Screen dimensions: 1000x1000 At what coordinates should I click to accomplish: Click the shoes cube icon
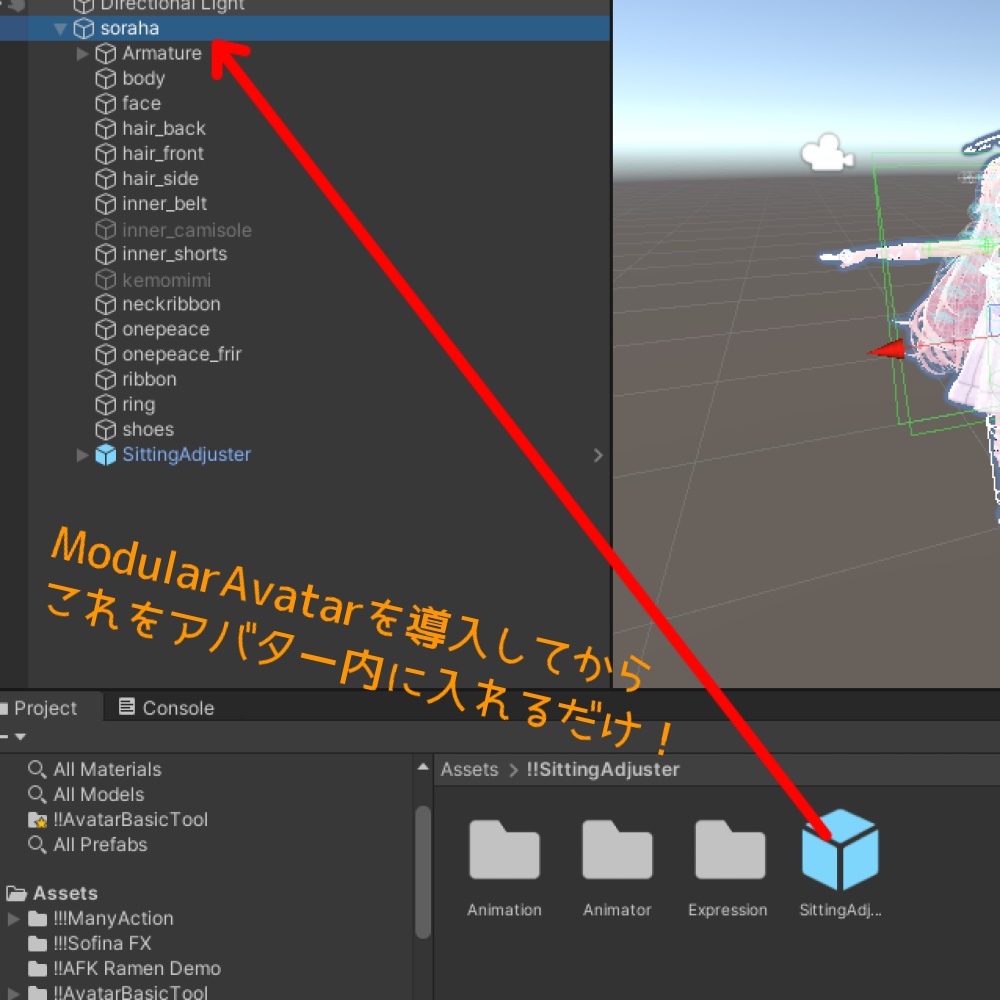[x=105, y=430]
